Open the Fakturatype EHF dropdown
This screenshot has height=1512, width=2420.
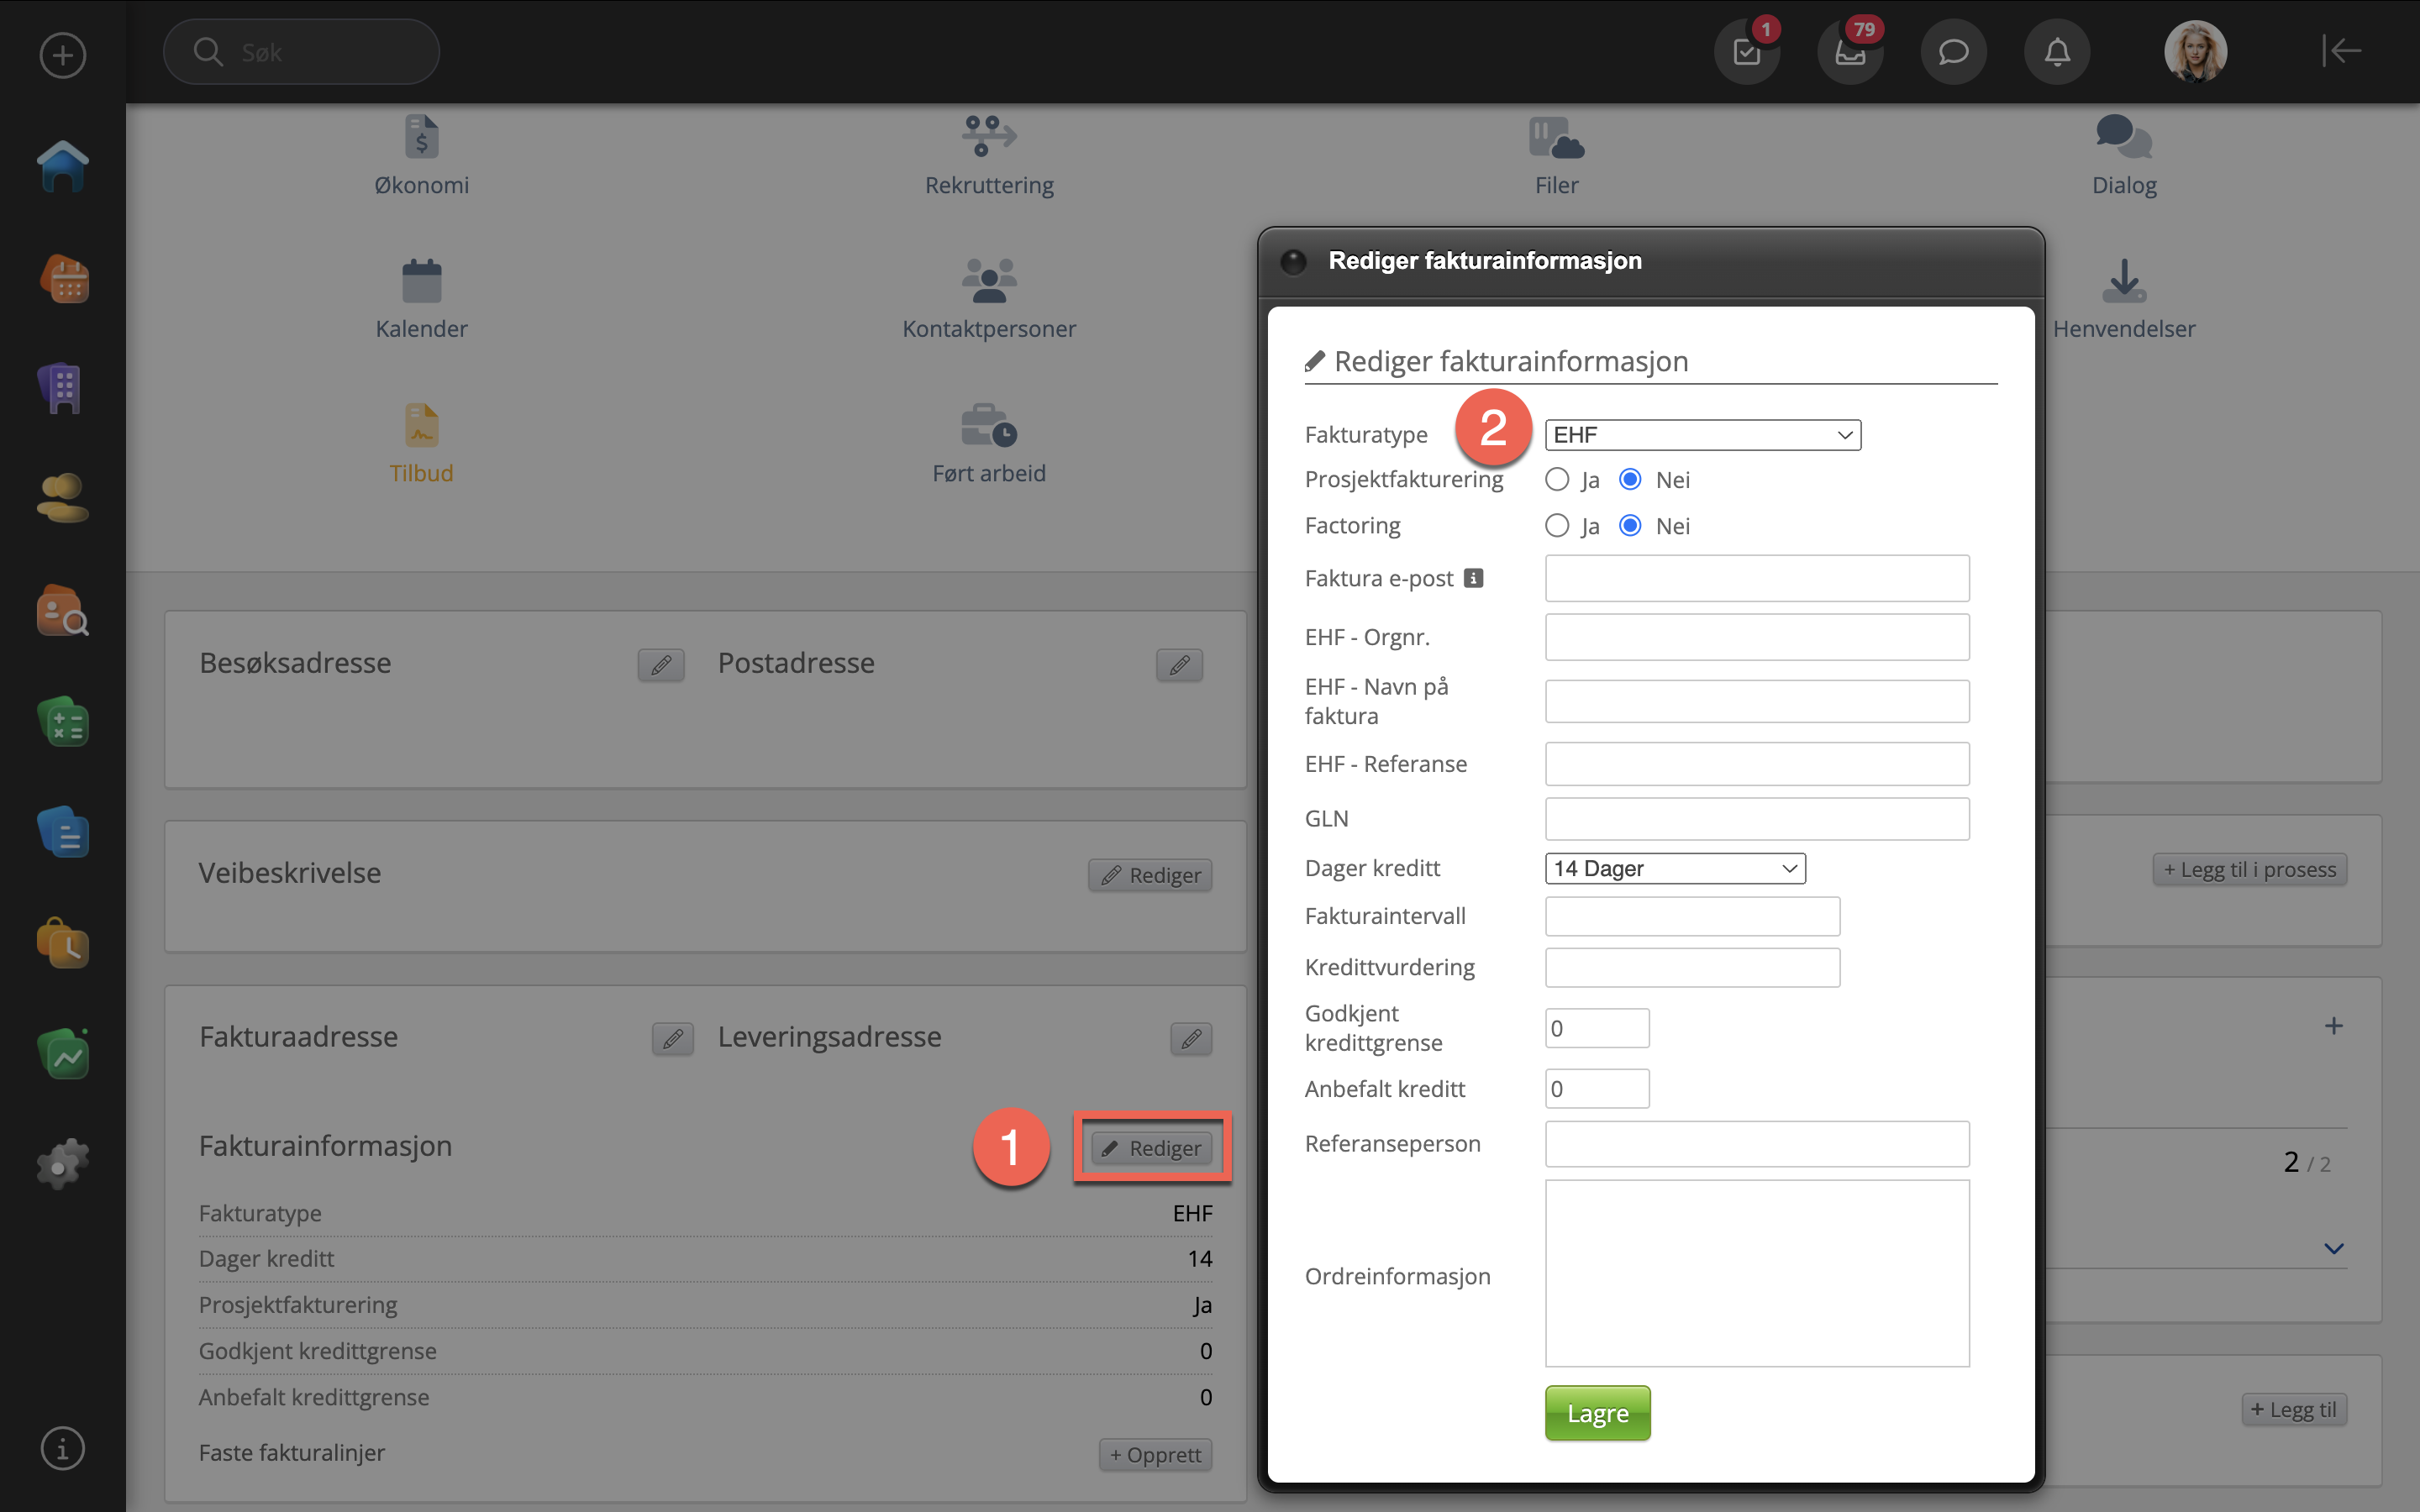(1702, 435)
